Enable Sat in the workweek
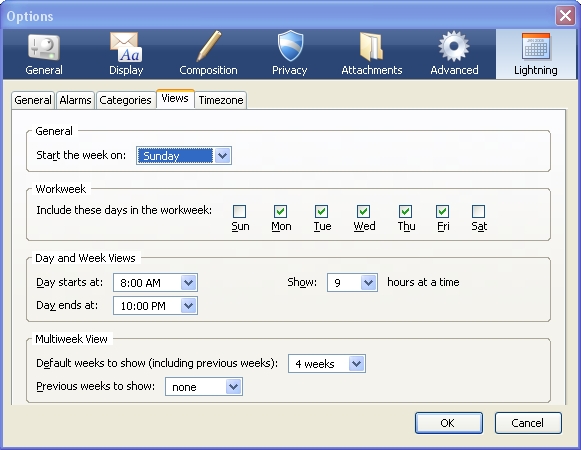Screen dimensions: 581x450 [x=478, y=212]
